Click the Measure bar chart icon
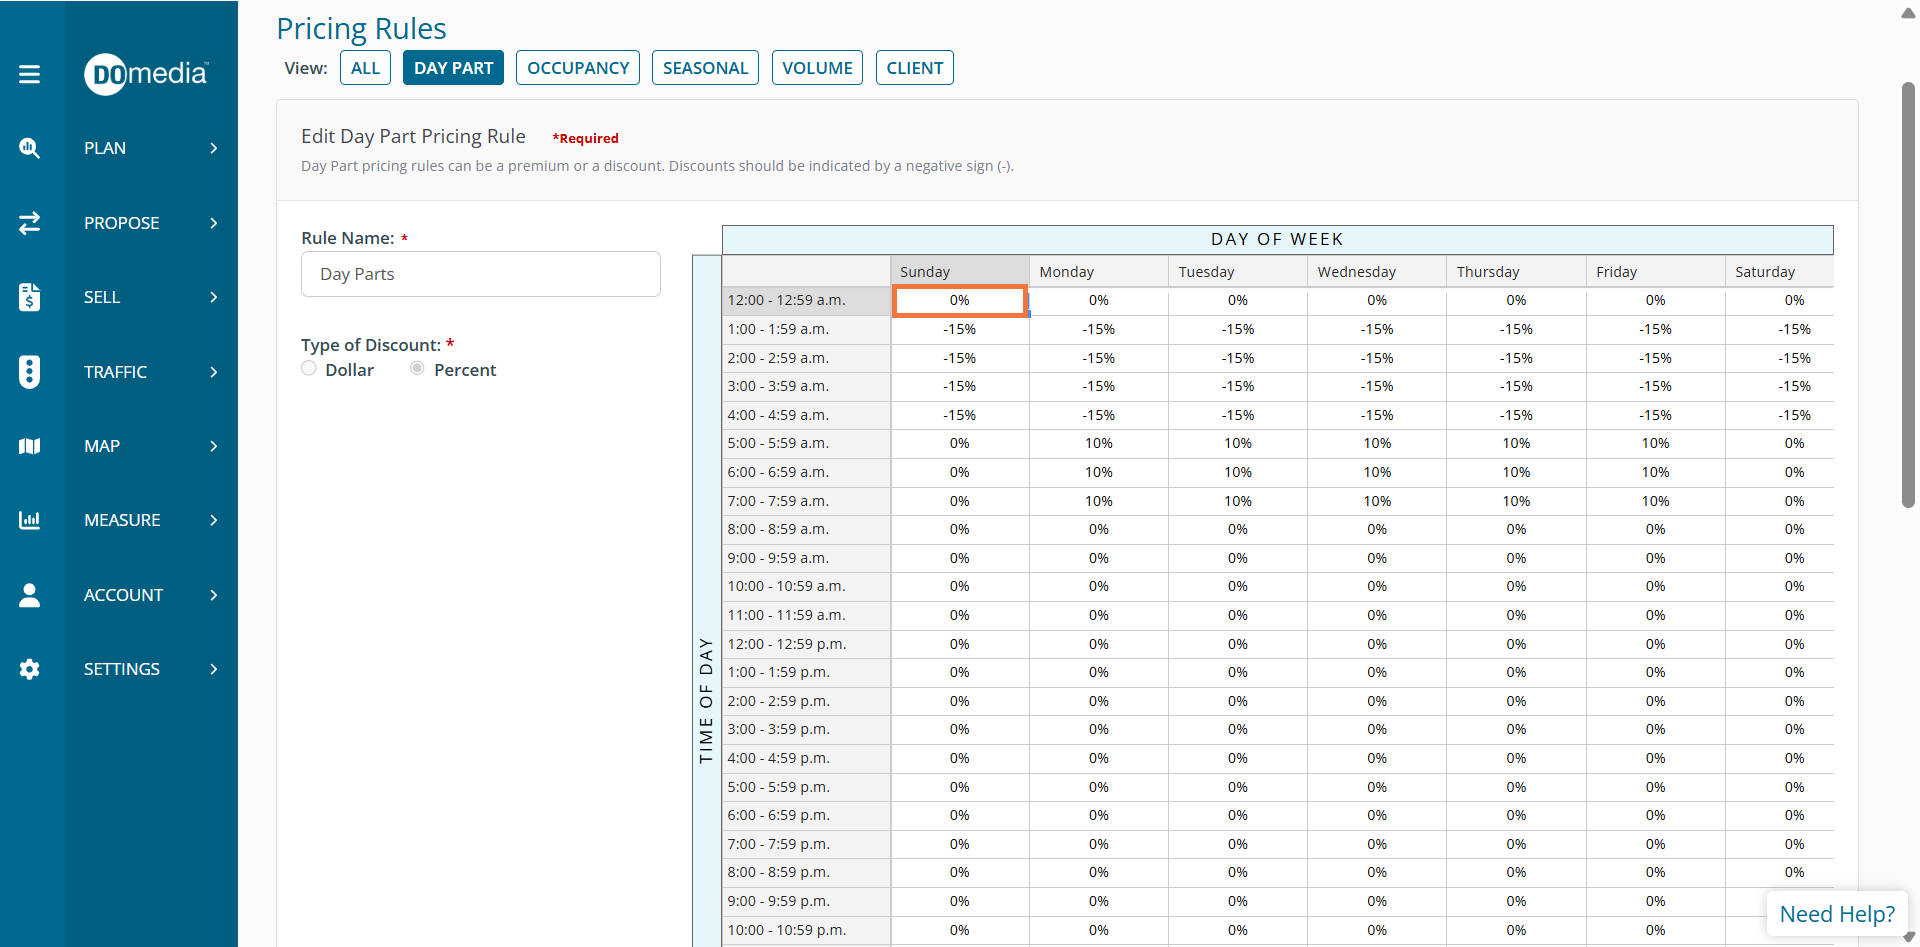 [30, 520]
